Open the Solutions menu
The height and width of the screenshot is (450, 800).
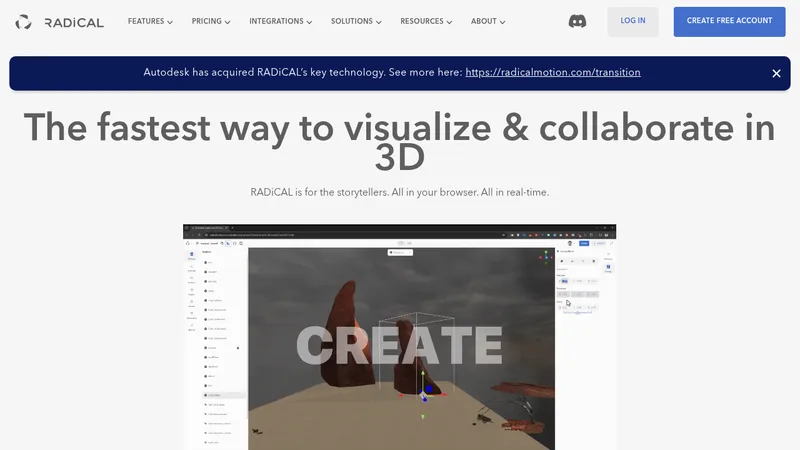click(356, 21)
